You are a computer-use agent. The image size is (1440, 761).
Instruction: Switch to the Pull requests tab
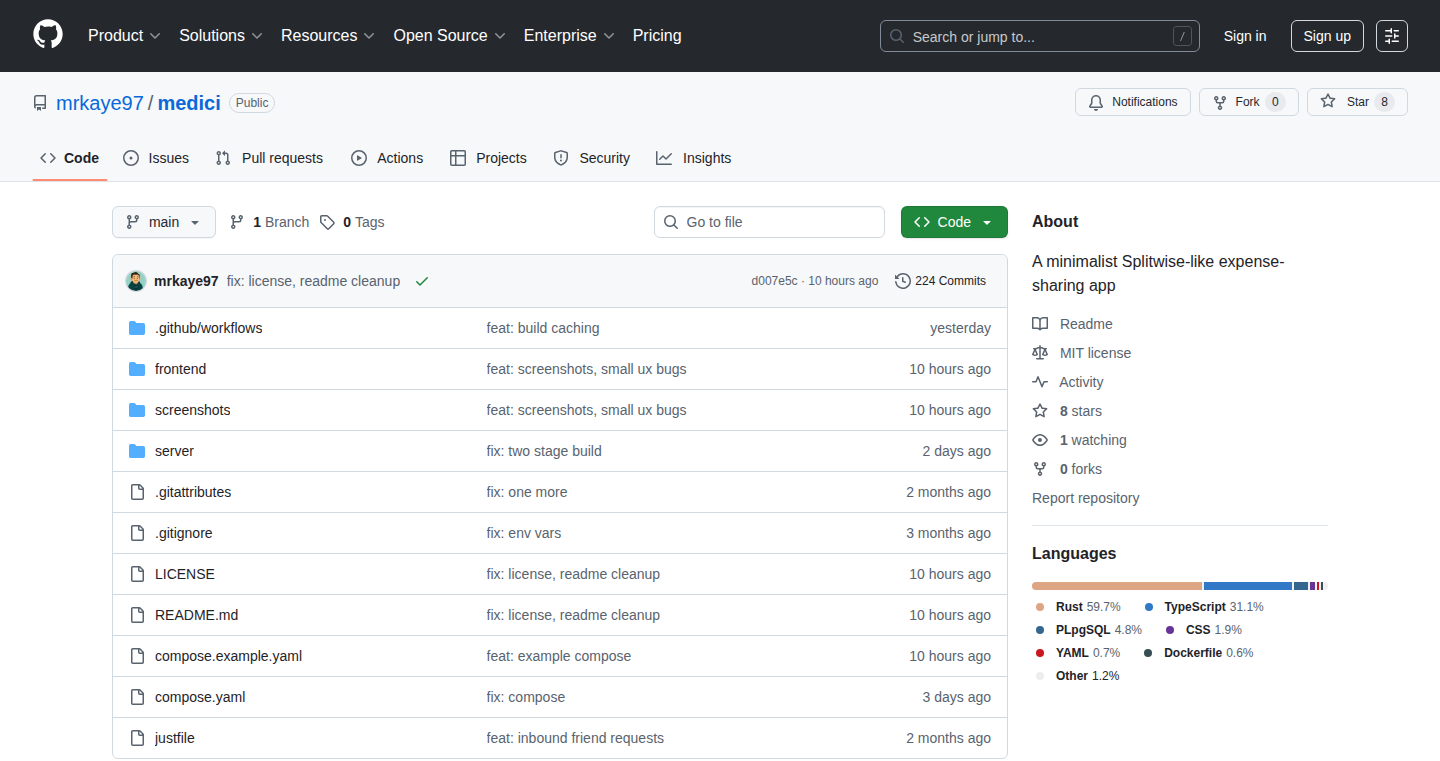click(x=270, y=158)
